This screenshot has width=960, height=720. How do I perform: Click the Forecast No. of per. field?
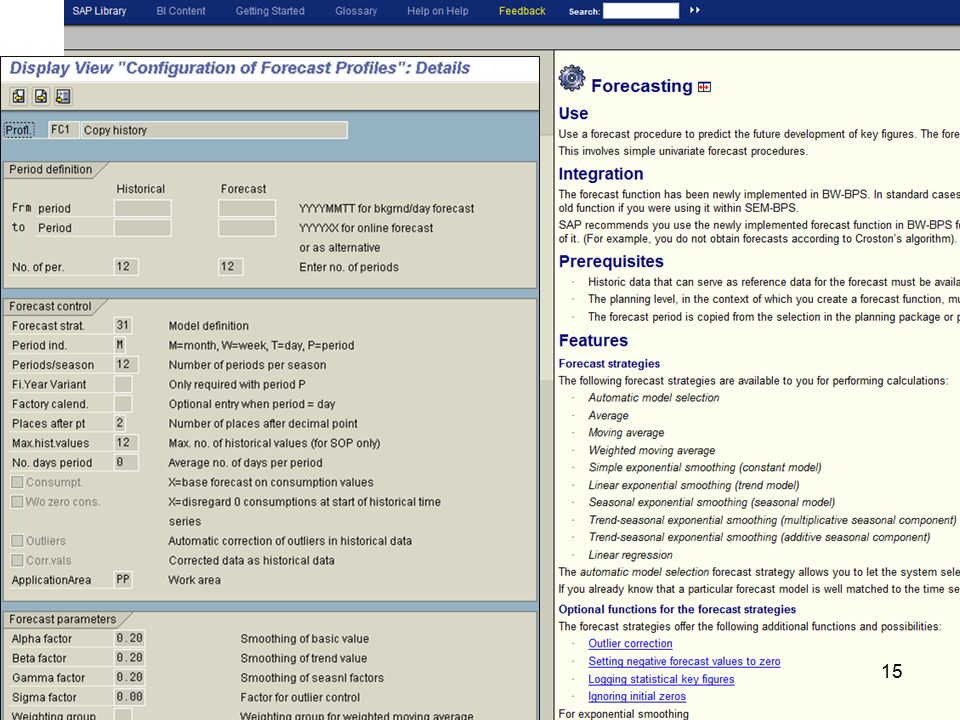point(230,267)
